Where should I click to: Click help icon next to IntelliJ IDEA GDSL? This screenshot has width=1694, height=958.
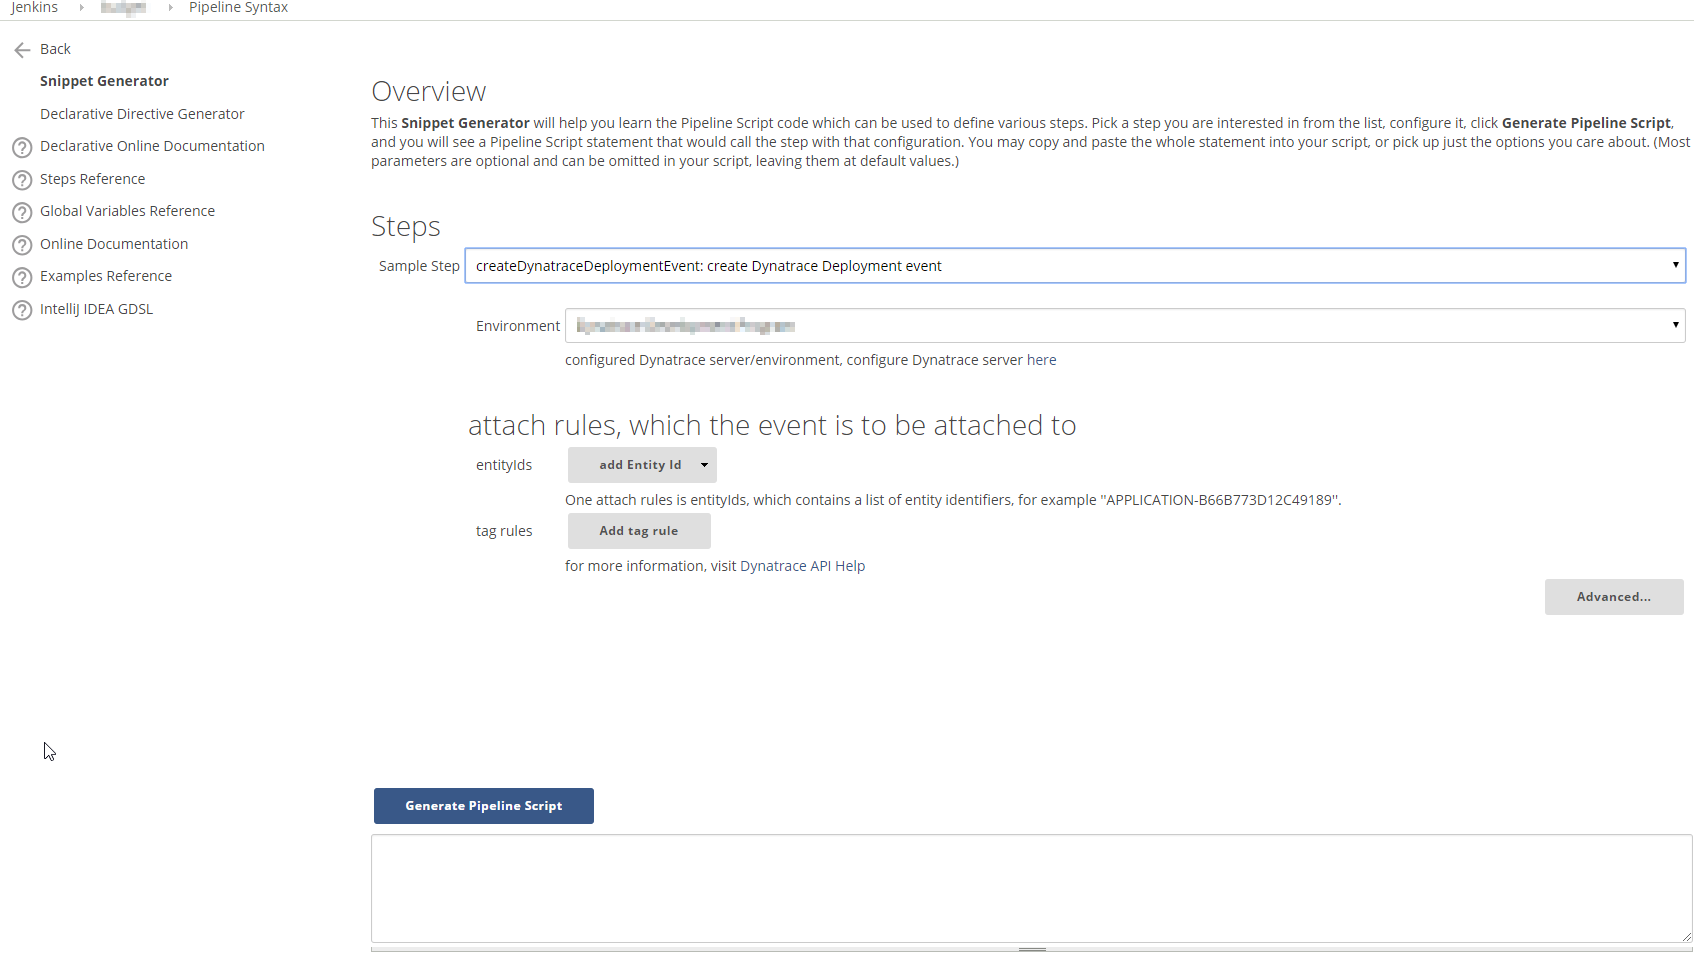(x=22, y=311)
